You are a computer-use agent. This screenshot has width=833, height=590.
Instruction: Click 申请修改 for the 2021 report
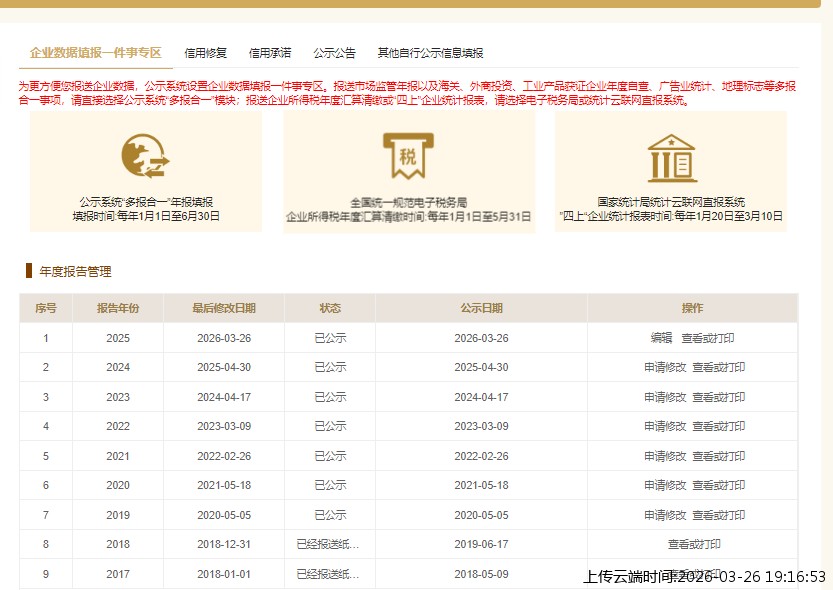(x=664, y=456)
